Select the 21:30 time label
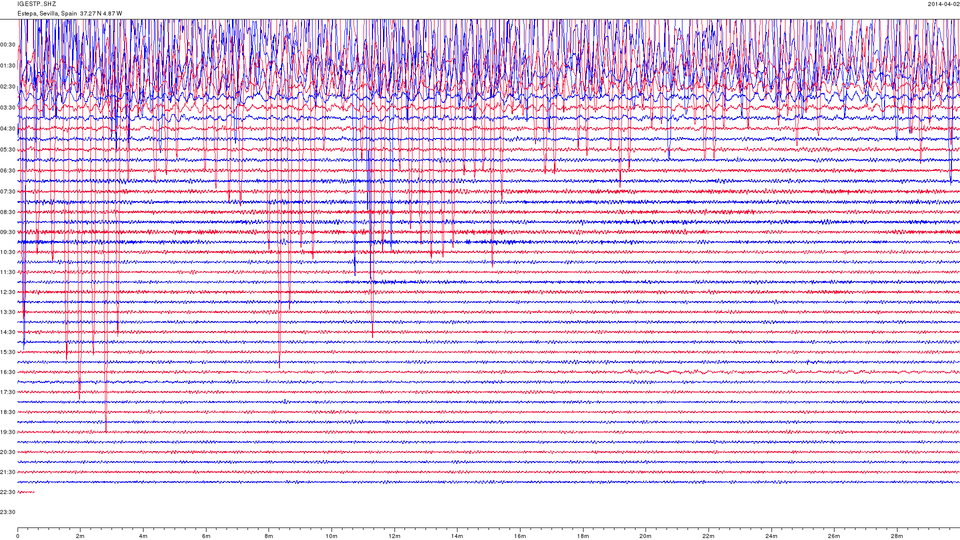Viewport: 960px width, 540px height. click(8, 472)
